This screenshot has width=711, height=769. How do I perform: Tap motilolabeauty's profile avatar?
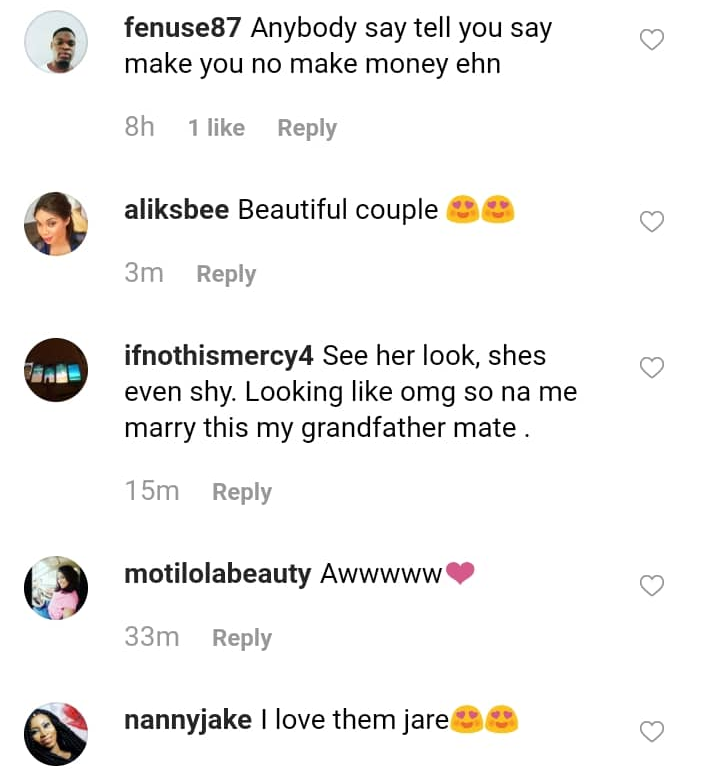[x=56, y=588]
